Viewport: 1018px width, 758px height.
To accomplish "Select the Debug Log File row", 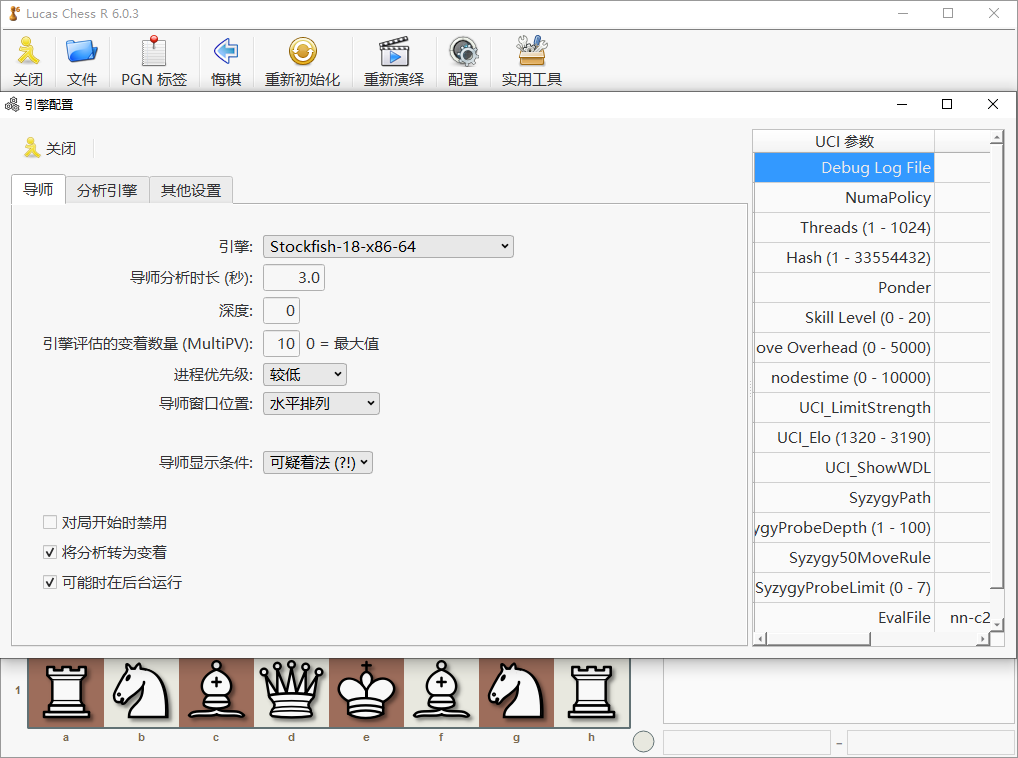I will coord(872,167).
